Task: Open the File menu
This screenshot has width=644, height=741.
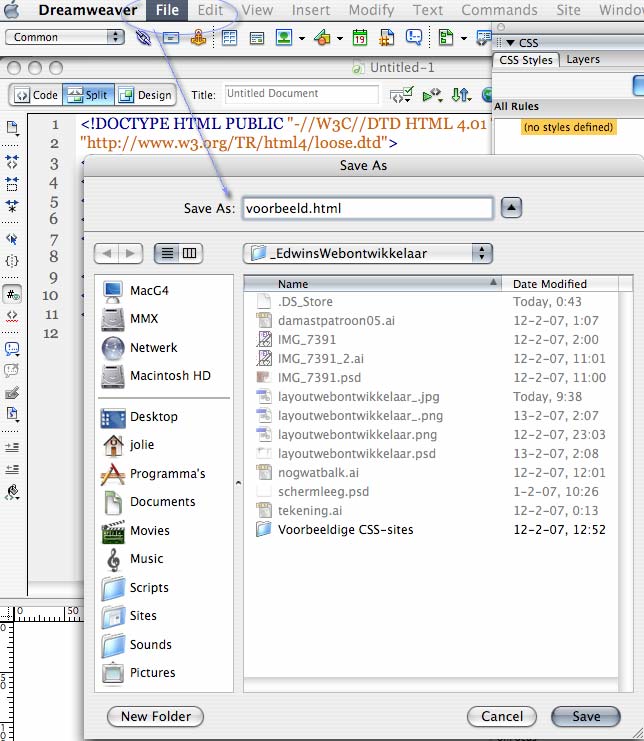Action: (x=167, y=10)
